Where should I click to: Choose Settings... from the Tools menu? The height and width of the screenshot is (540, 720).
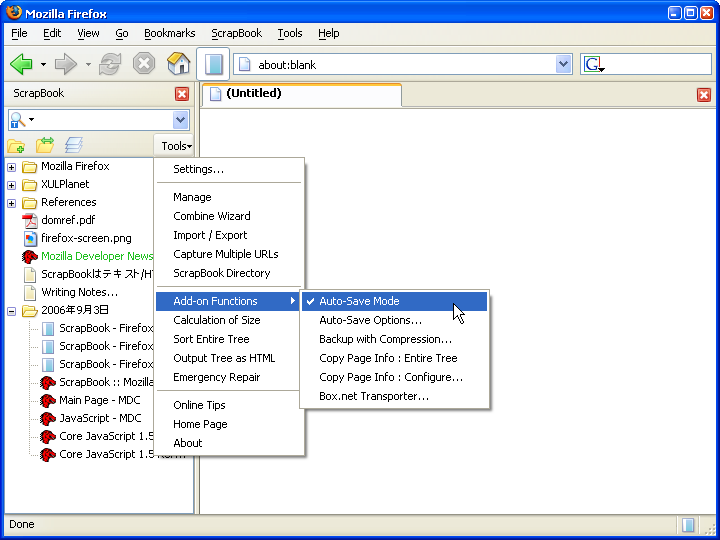point(229,169)
